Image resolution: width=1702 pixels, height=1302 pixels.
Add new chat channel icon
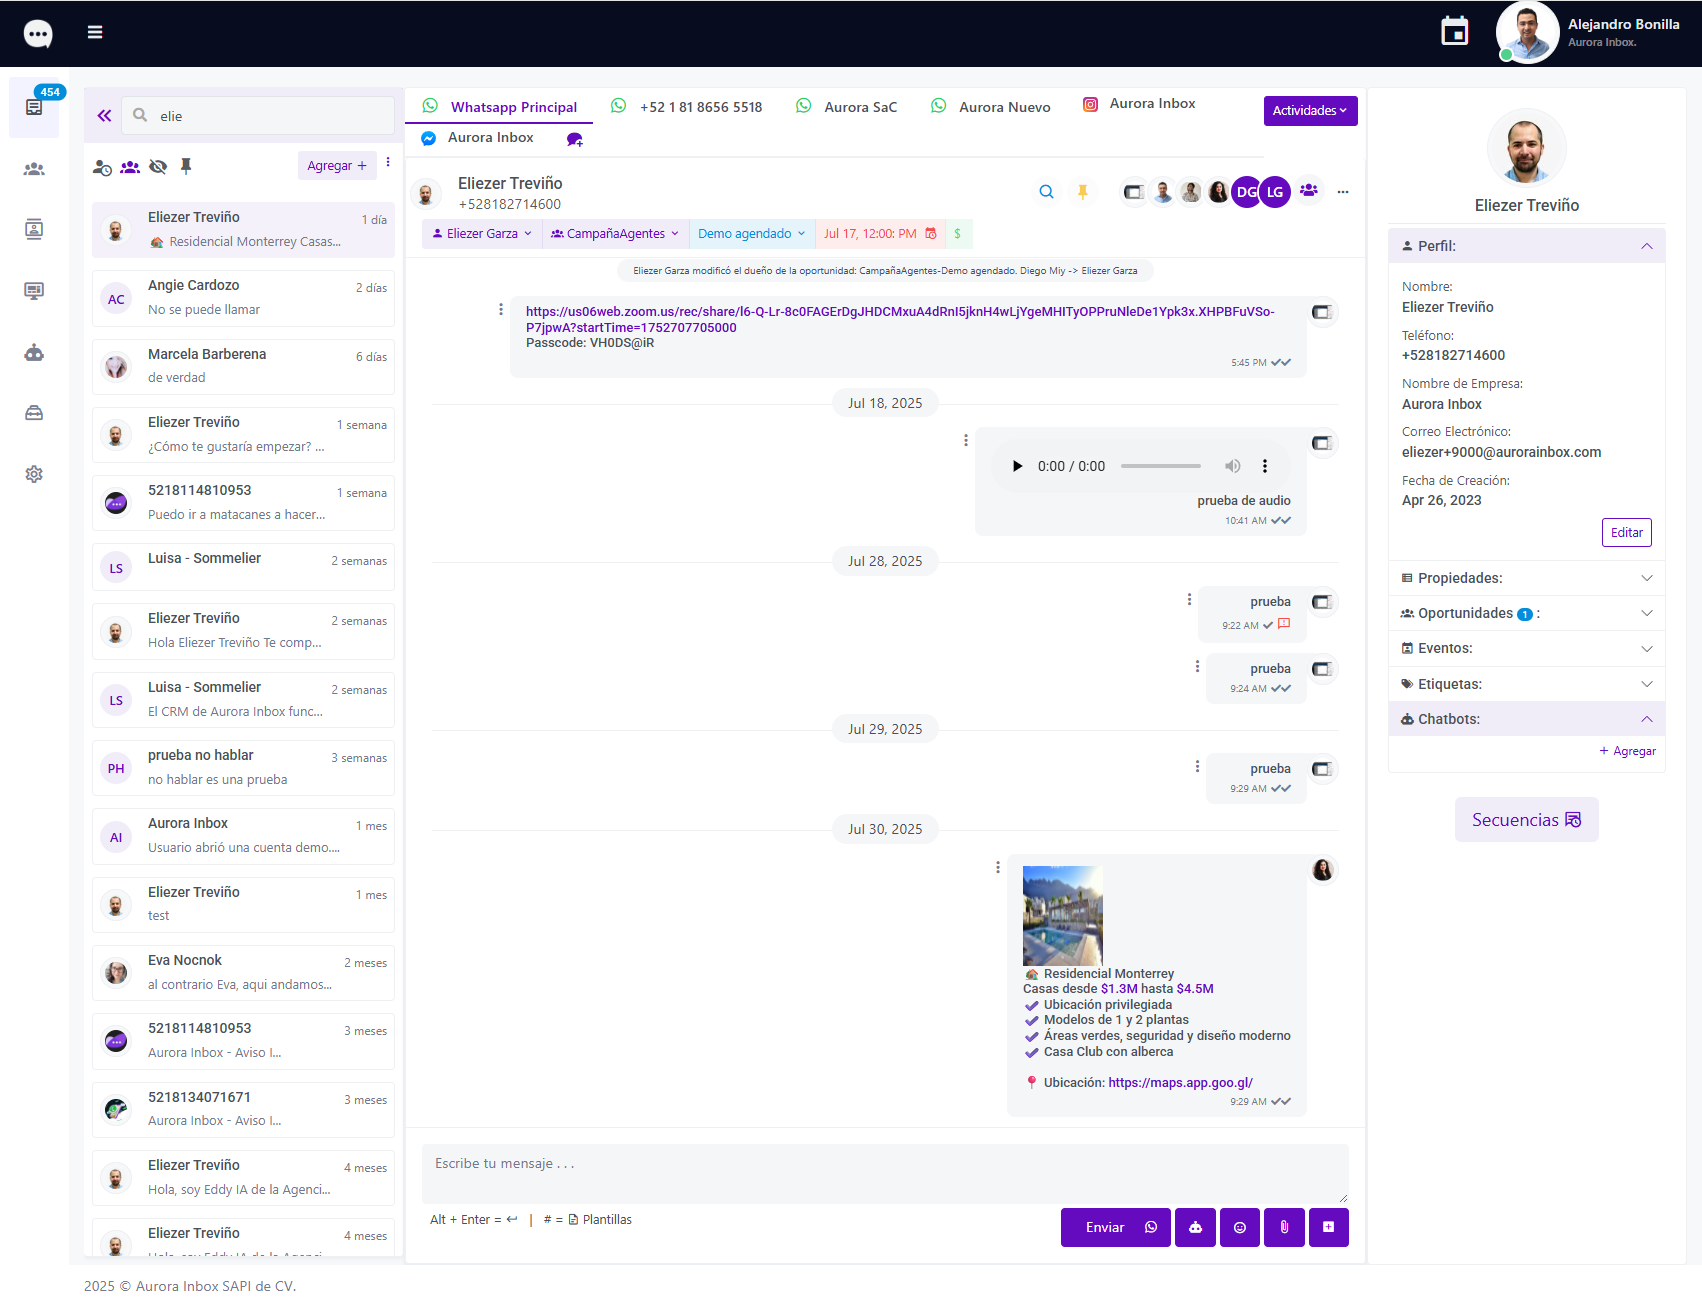575,139
